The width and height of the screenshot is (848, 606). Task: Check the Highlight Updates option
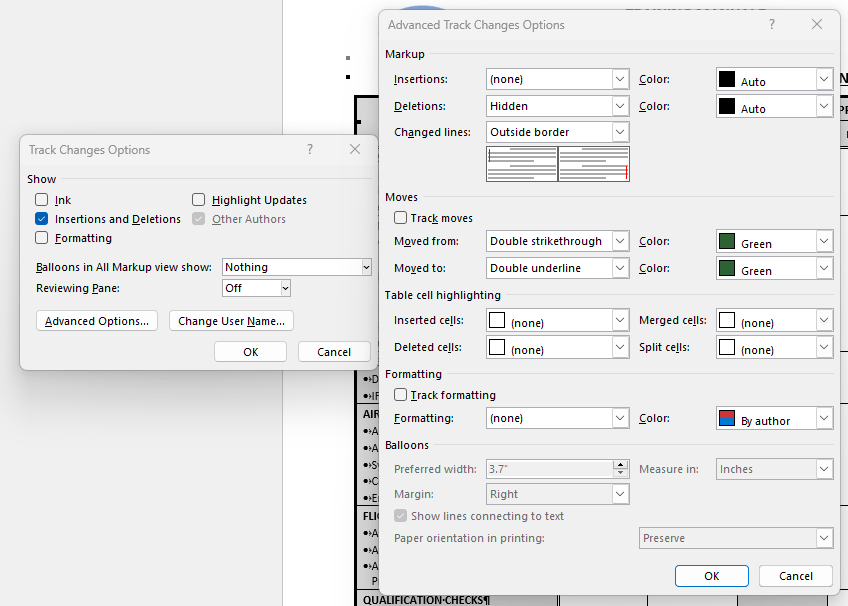pyautogui.click(x=198, y=200)
